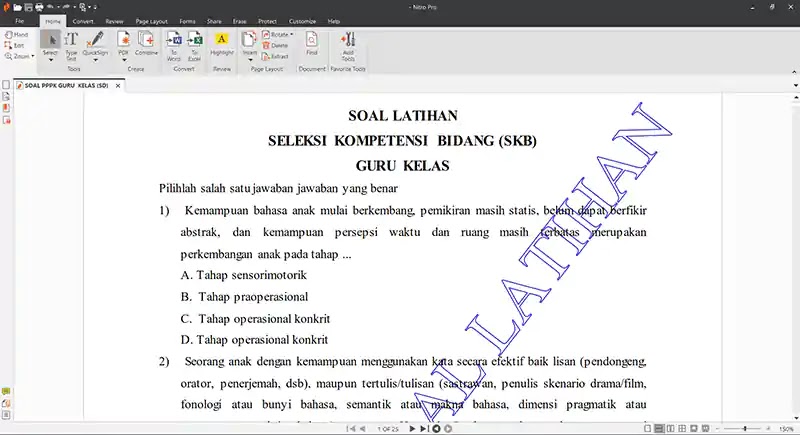This screenshot has width=800, height=435.
Task: Click the Save quick access icon
Action: coord(28,7)
